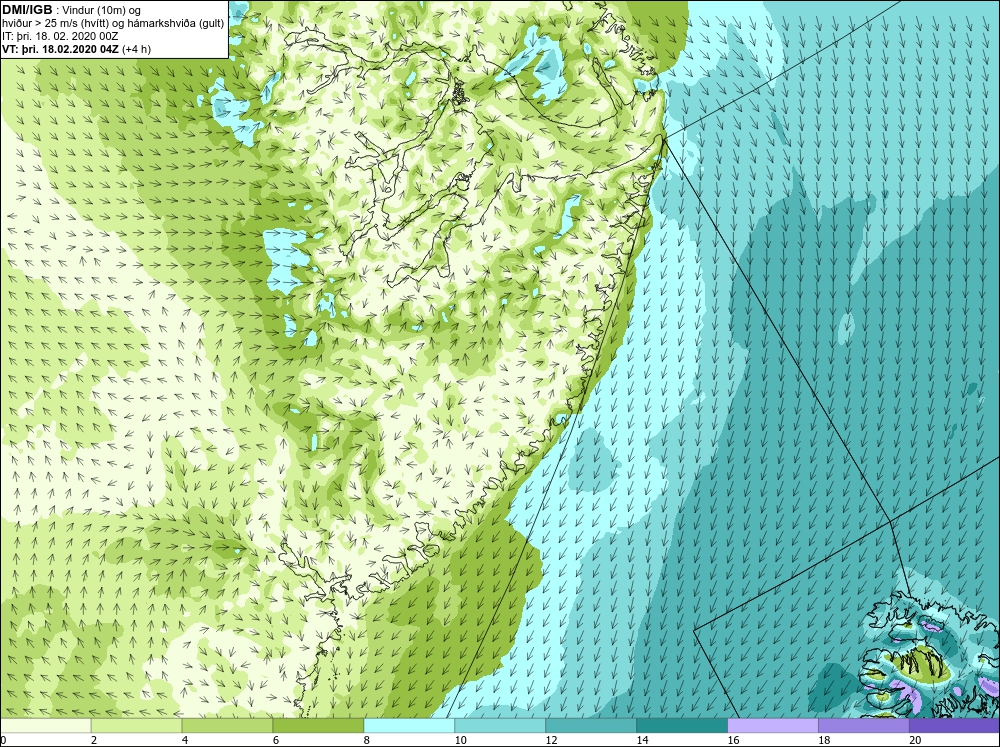This screenshot has width=1000, height=747.
Task: Click the purple 18–20 m/s legend swatch
Action: 864,726
